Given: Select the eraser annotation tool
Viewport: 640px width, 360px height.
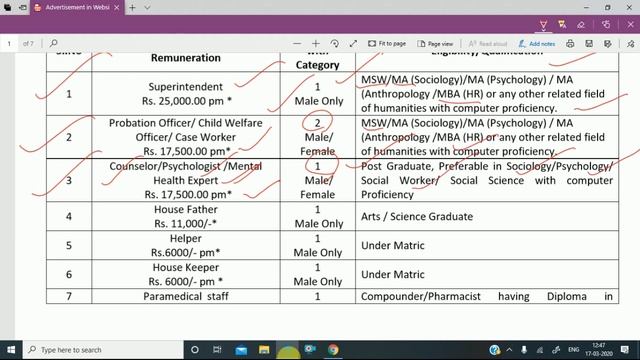Looking at the screenshot, I should [x=581, y=25].
